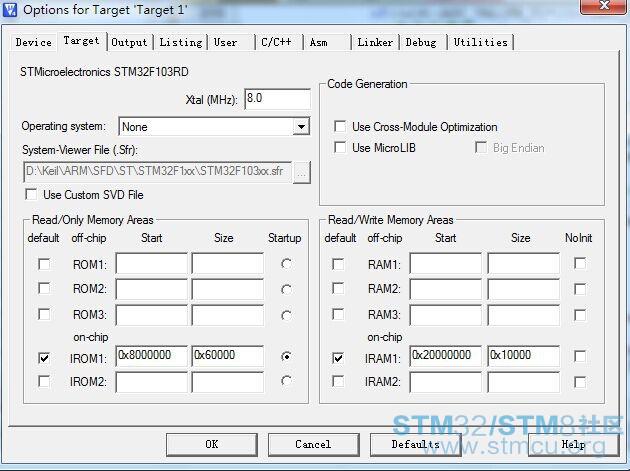Enable NoInit for RAM3
The image size is (630, 471).
tap(580, 315)
